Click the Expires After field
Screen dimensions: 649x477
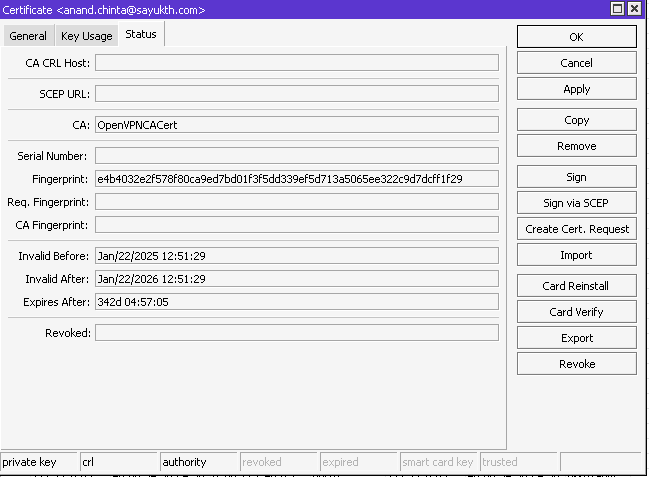pyautogui.click(x=297, y=302)
